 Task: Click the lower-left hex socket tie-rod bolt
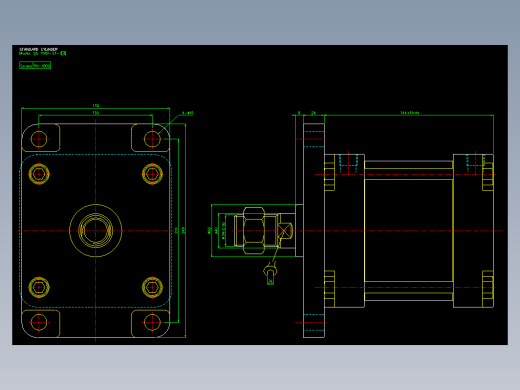(39, 287)
